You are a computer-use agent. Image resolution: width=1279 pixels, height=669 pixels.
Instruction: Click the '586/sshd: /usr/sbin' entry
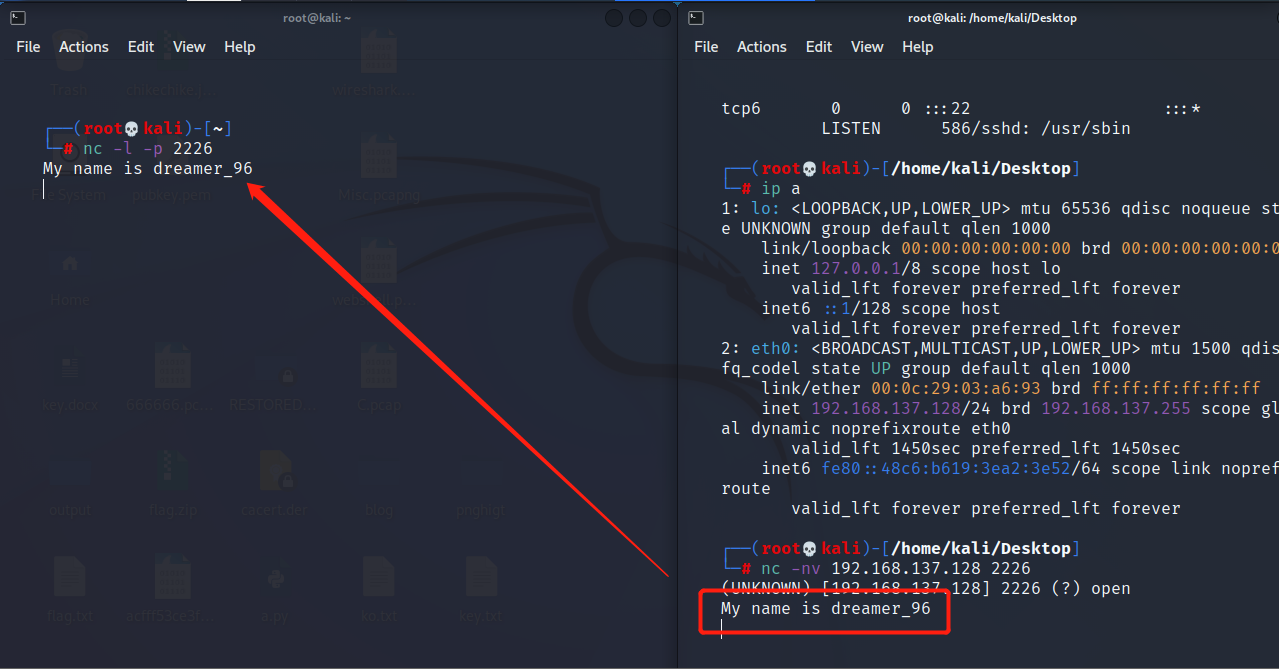1036,129
